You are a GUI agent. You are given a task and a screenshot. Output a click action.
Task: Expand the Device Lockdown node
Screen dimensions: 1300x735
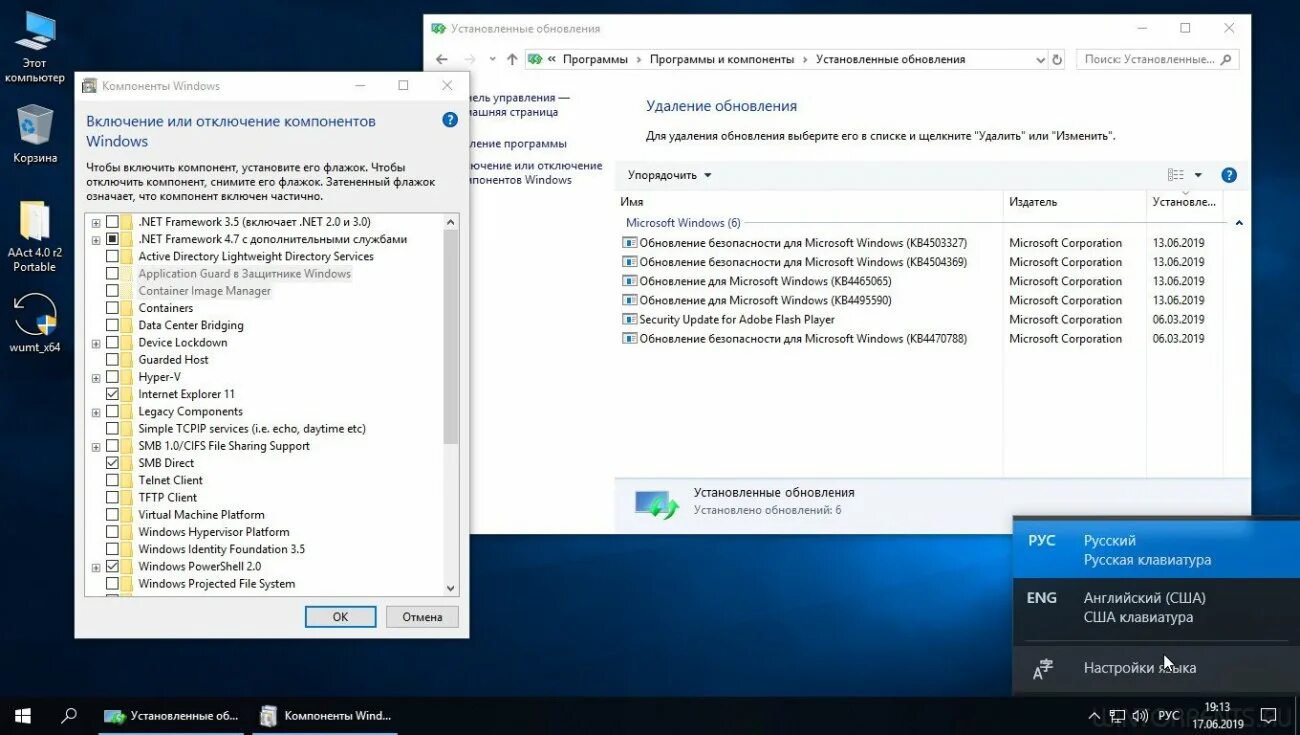96,343
